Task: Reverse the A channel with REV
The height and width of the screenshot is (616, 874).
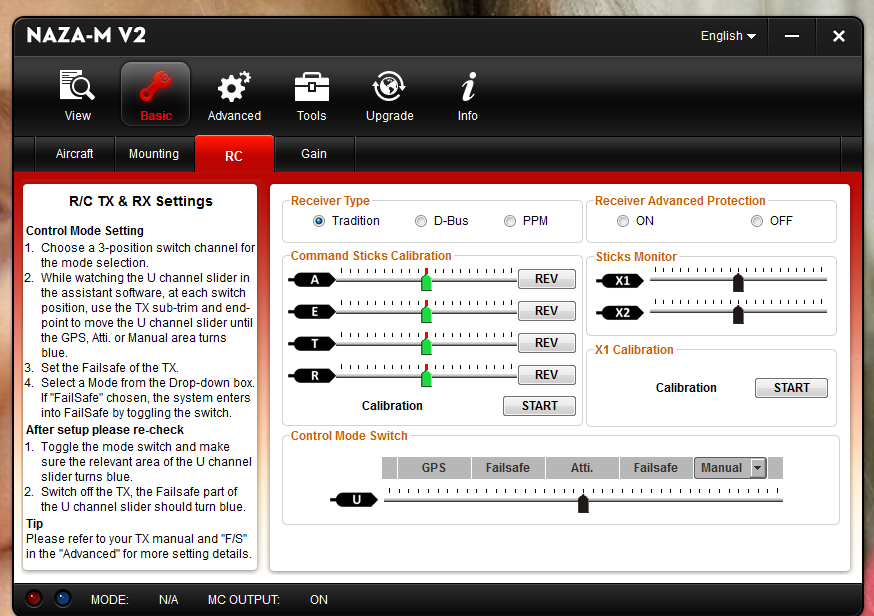Action: [546, 279]
